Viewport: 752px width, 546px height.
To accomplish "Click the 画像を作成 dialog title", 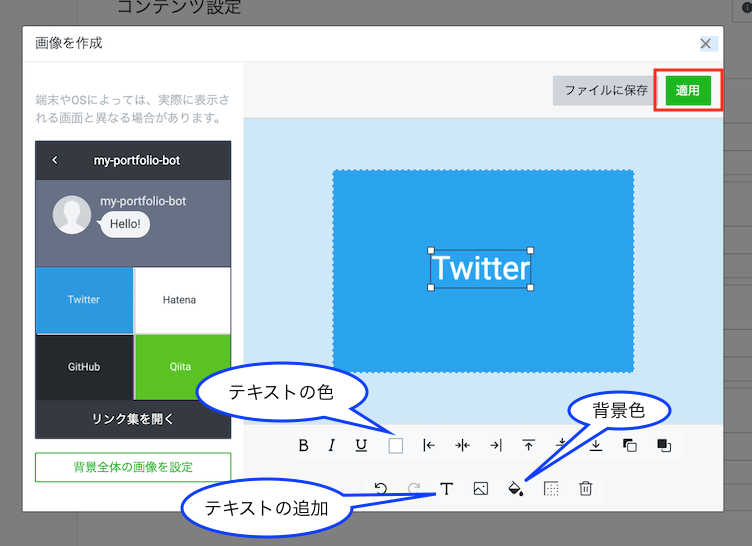I will (69, 43).
